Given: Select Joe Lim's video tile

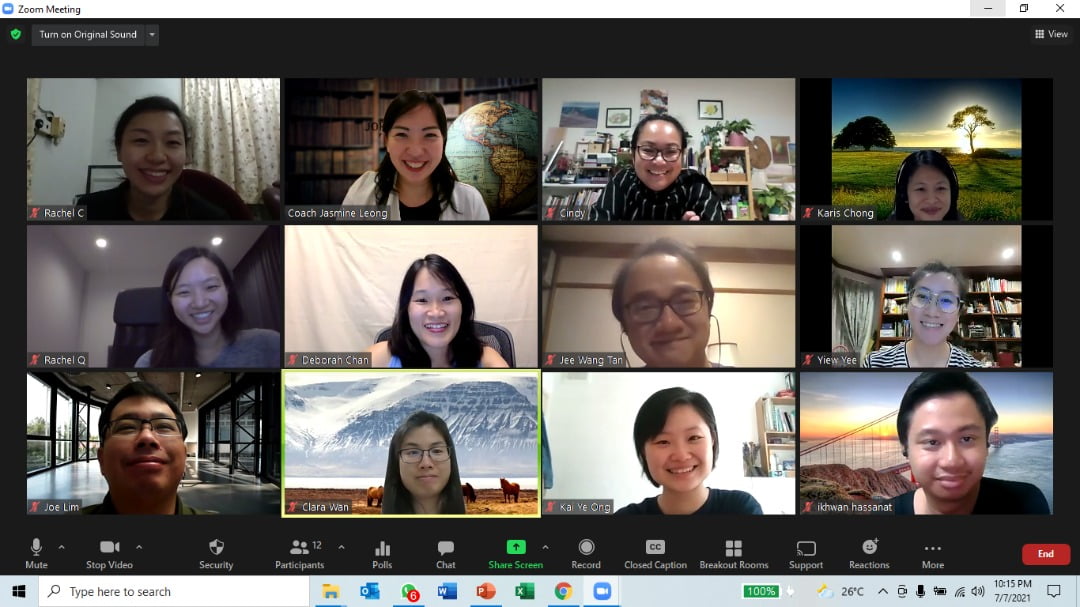Looking at the screenshot, I should (154, 443).
